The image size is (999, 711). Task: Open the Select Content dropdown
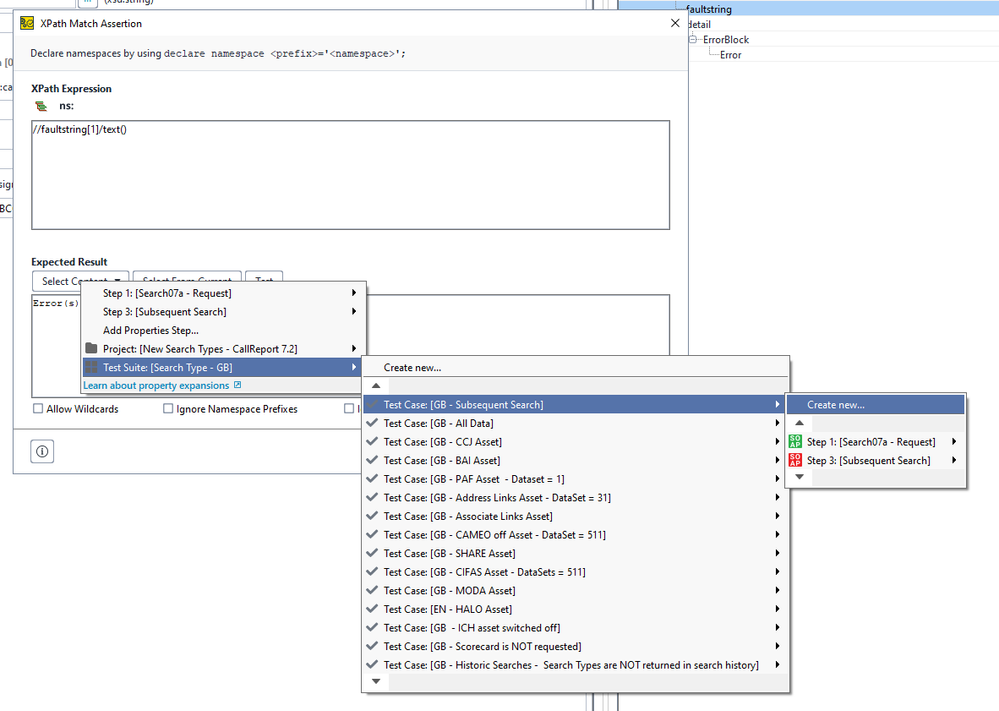point(80,281)
